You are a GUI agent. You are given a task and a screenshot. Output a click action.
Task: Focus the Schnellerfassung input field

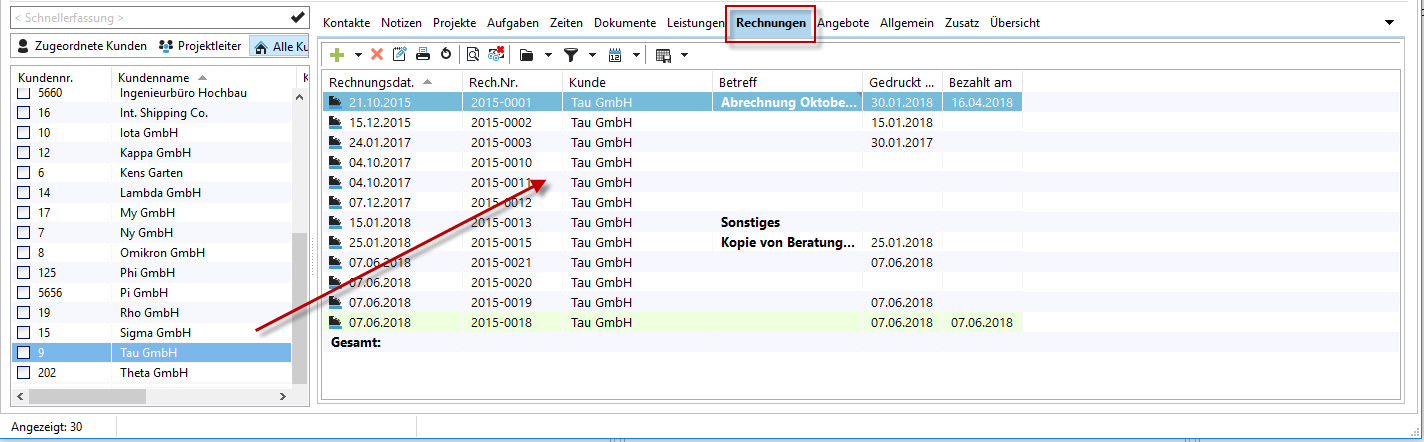145,17
